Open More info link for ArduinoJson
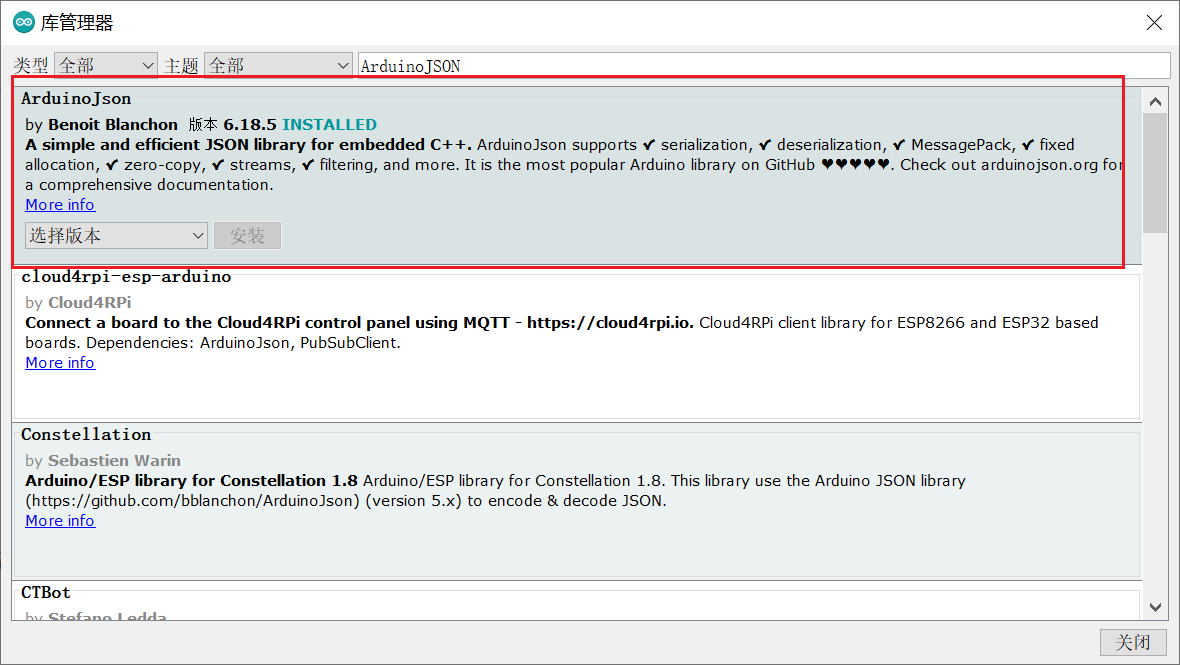1180x665 pixels. [60, 205]
